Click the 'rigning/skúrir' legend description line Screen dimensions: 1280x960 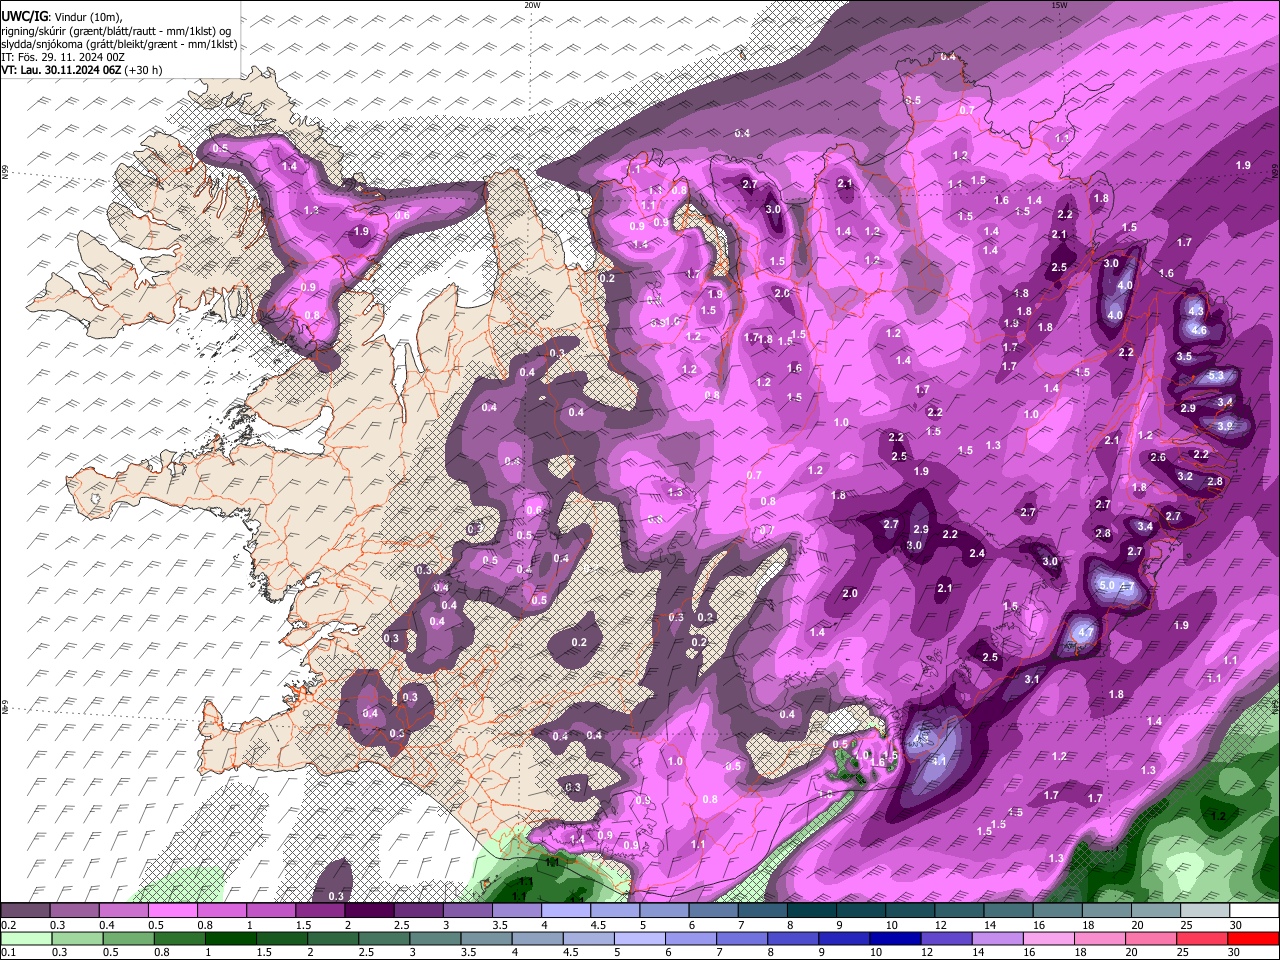[x=115, y=31]
